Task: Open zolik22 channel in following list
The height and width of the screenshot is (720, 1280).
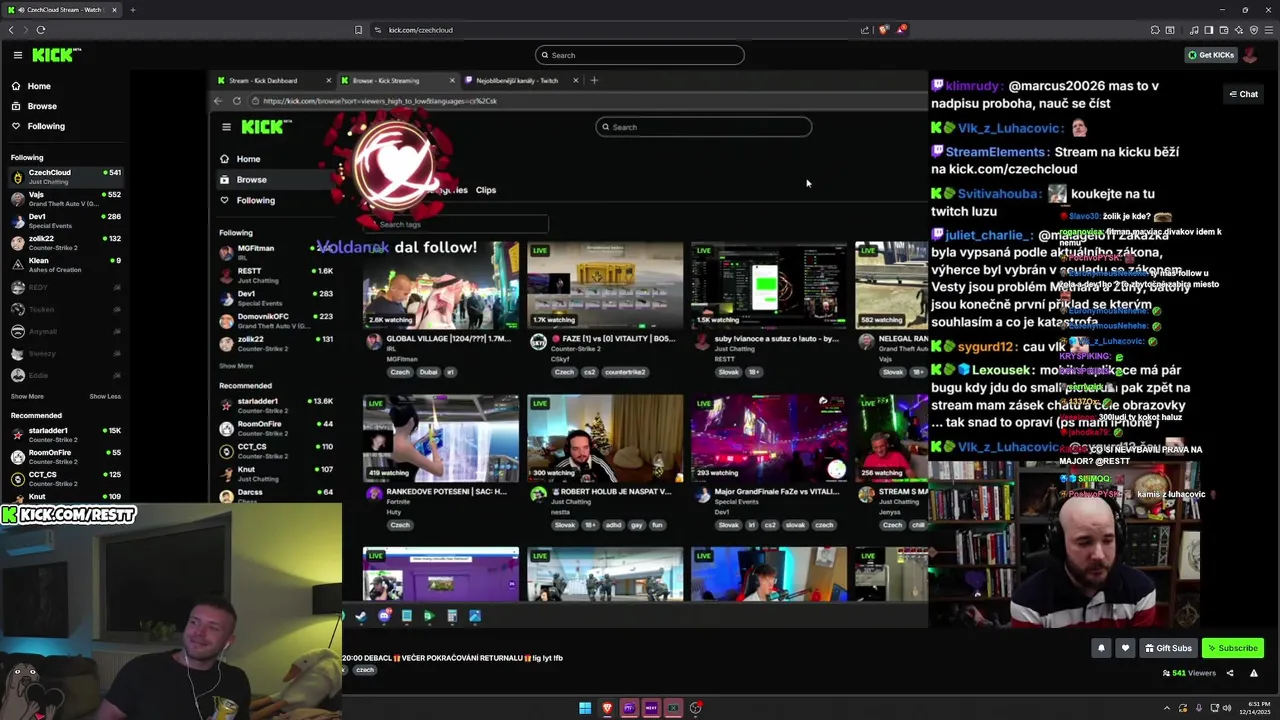Action: (65, 243)
